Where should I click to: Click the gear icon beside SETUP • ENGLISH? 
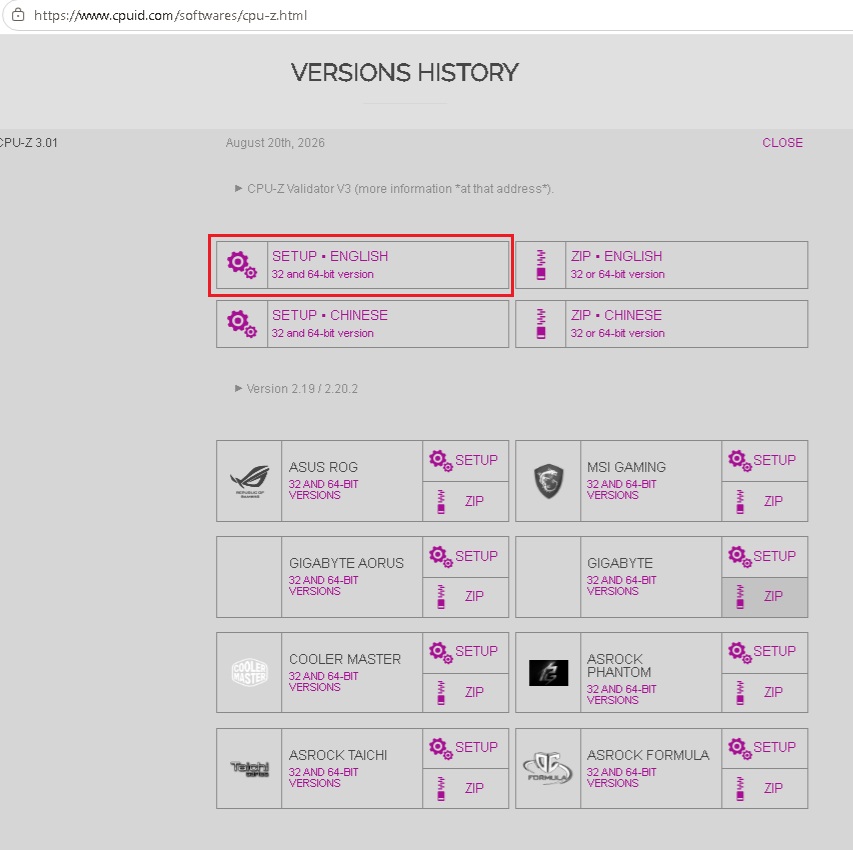pyautogui.click(x=242, y=265)
